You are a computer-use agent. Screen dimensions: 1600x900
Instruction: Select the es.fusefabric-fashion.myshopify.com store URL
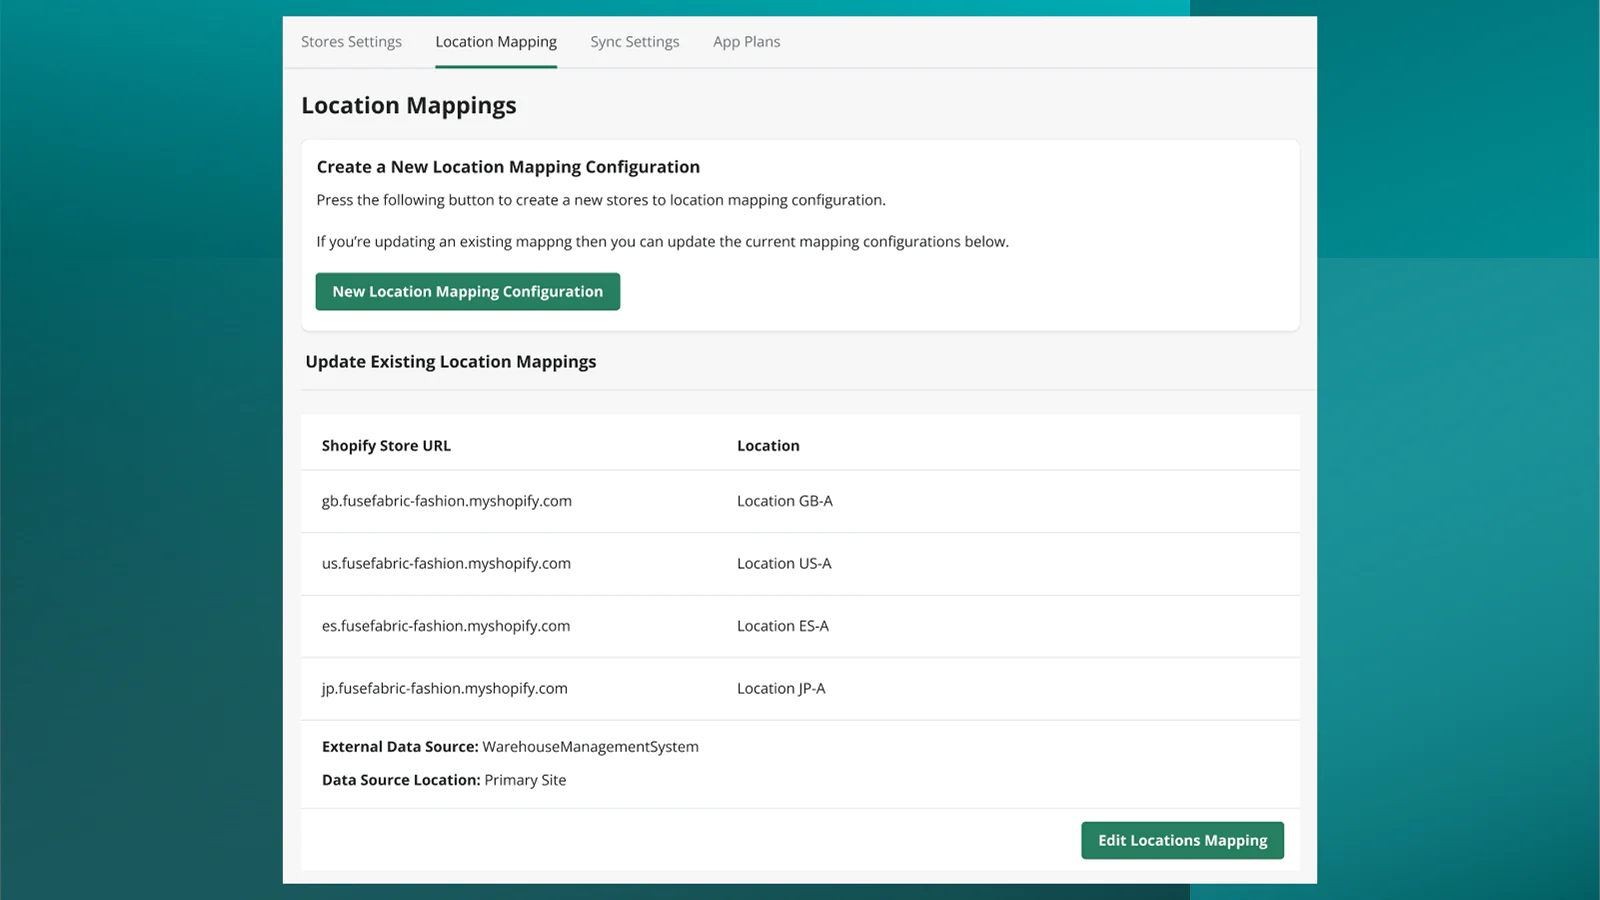445,626
